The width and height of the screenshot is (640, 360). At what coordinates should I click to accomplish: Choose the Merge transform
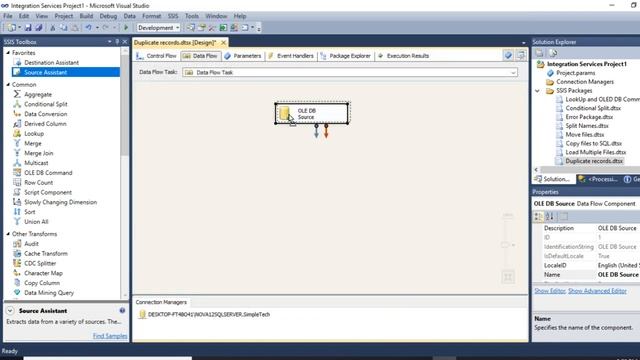click(33, 143)
